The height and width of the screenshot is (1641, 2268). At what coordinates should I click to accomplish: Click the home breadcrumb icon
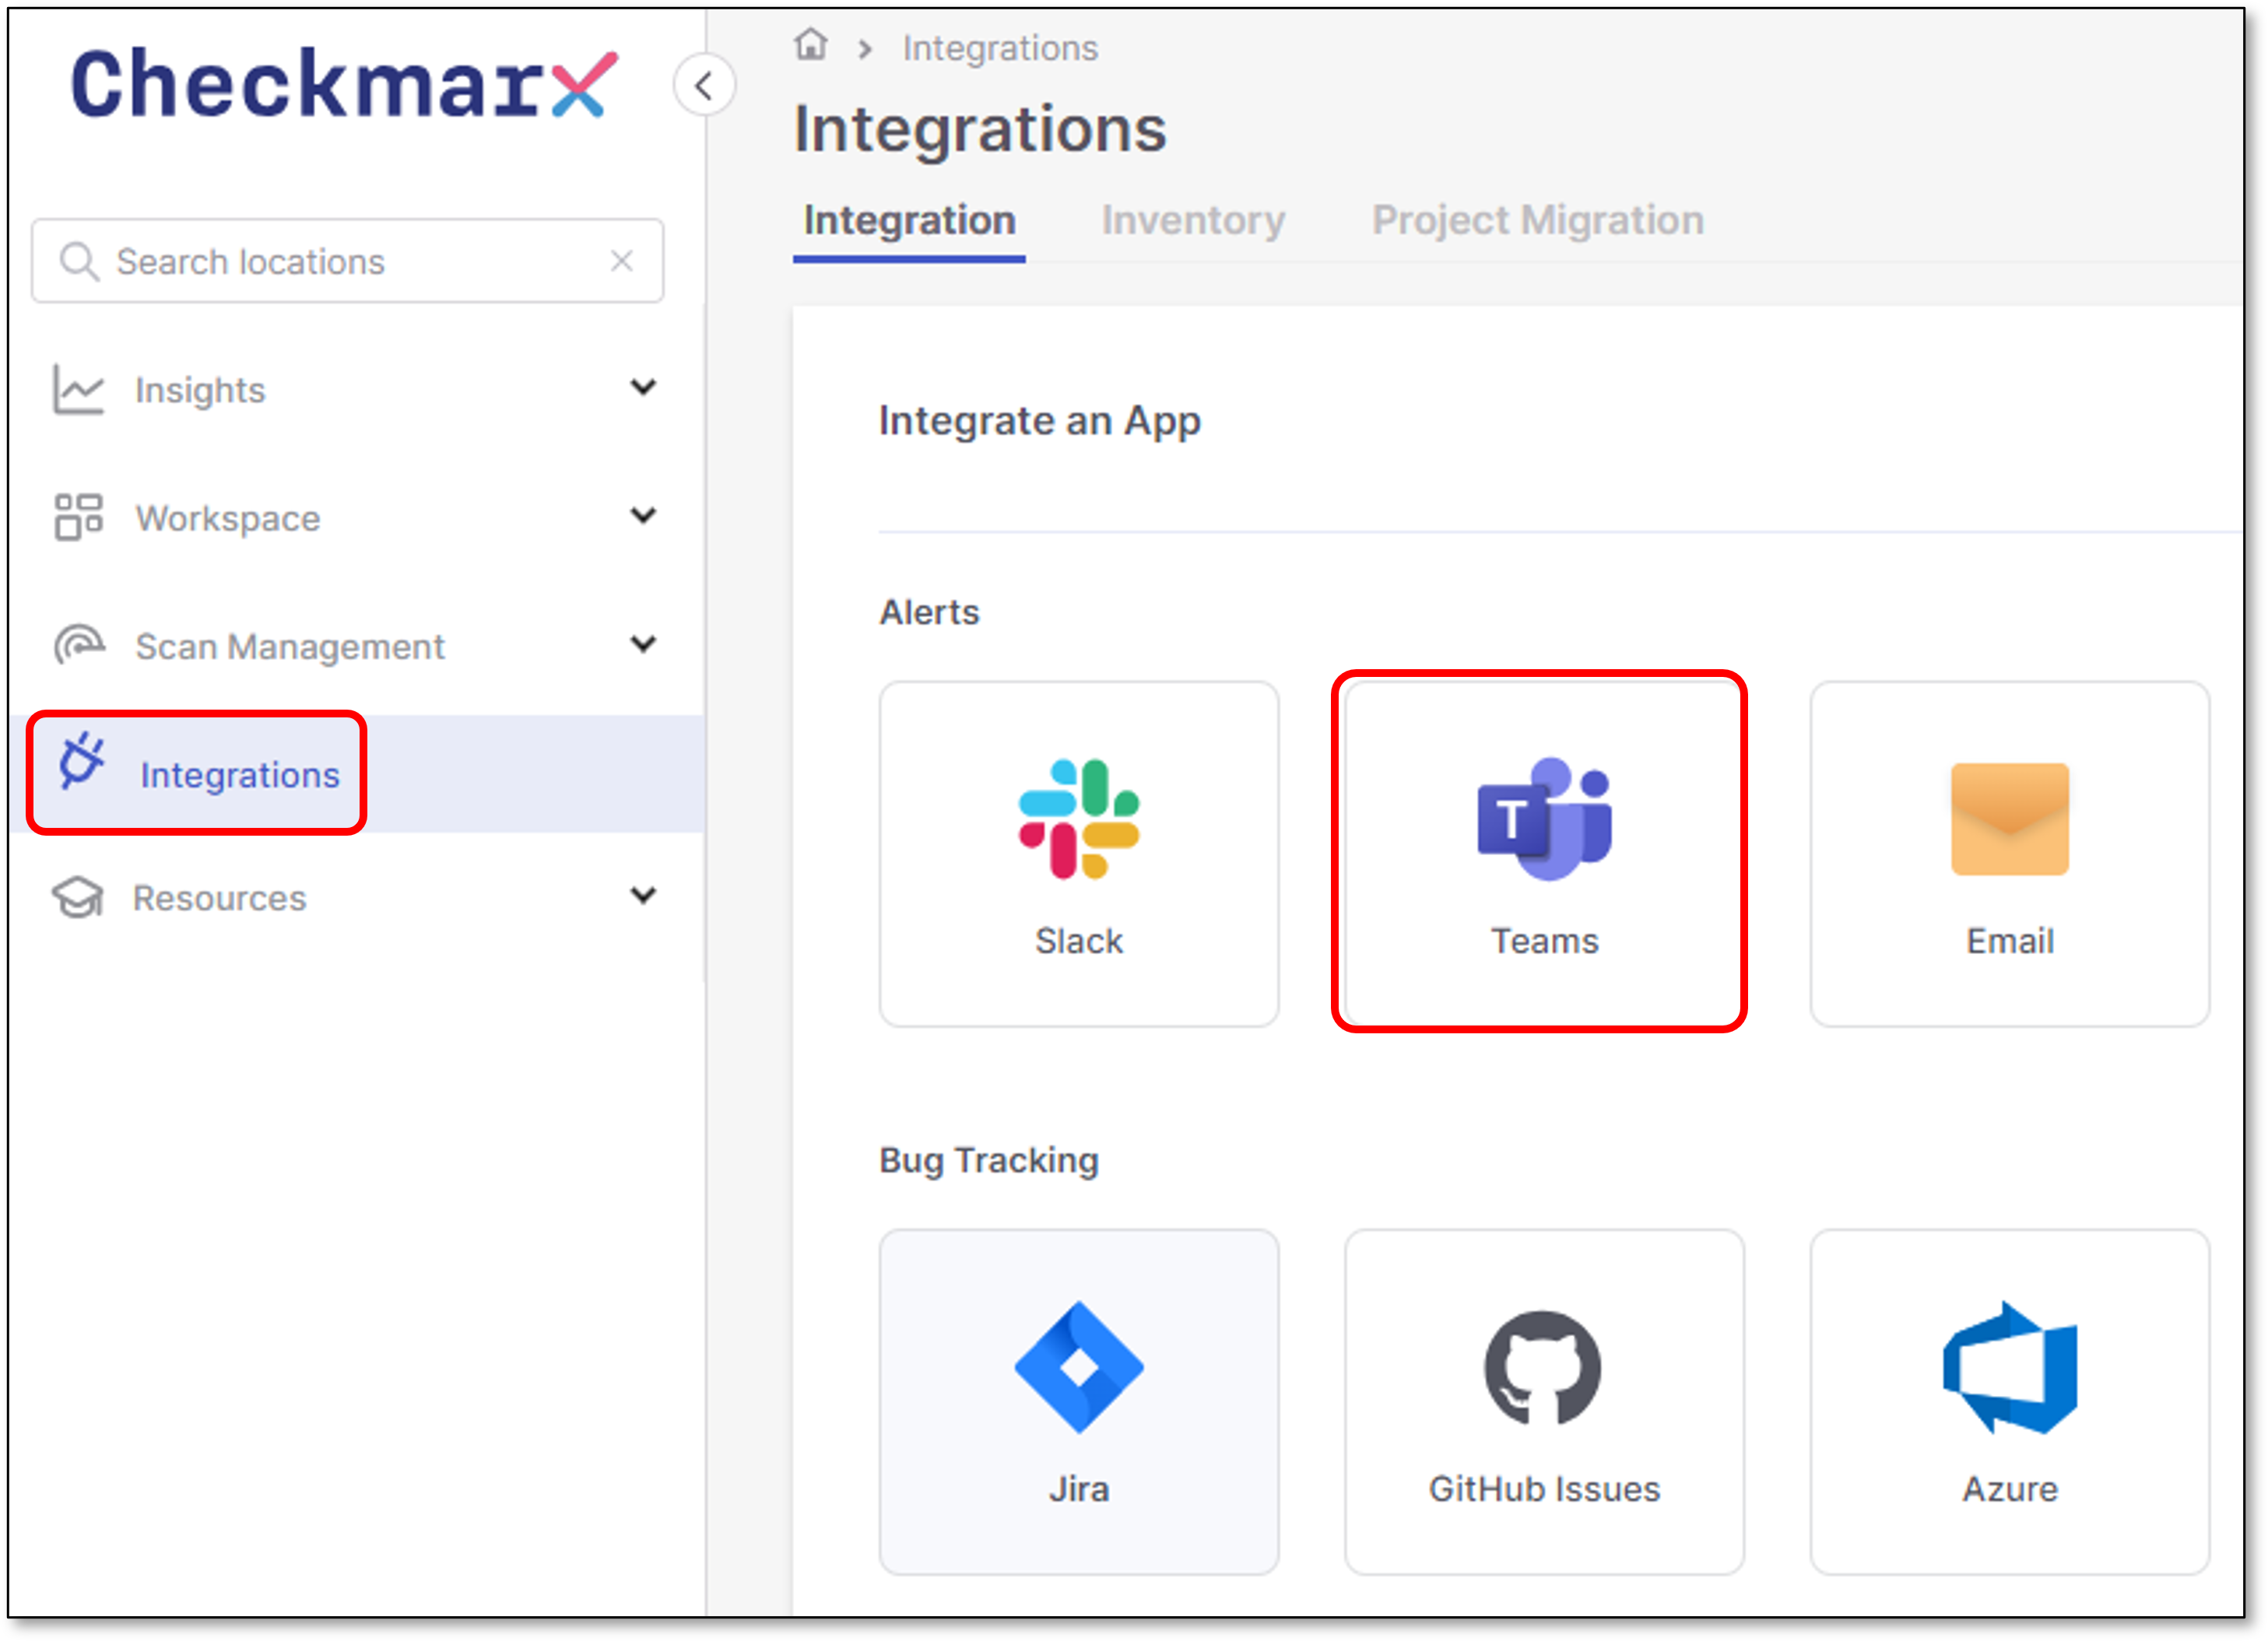point(811,45)
